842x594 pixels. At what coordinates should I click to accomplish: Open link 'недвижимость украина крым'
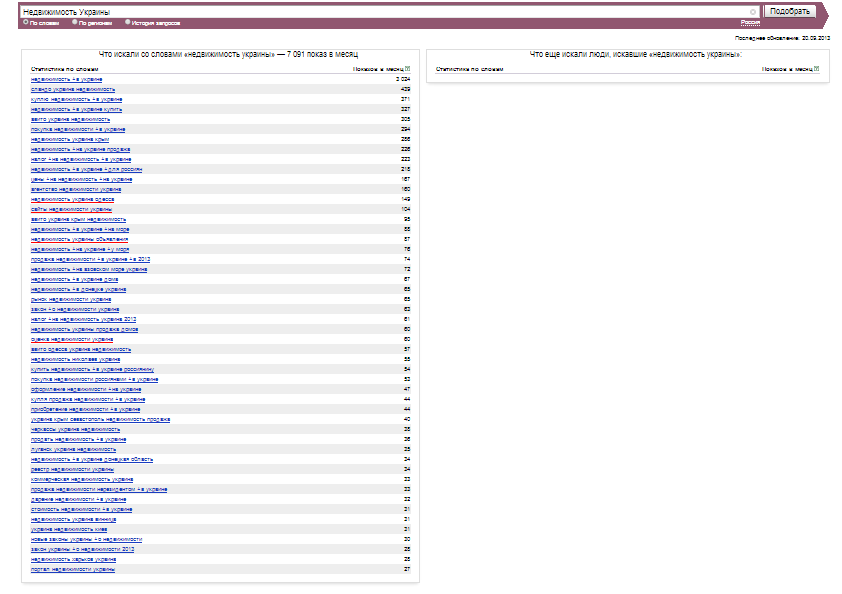[70, 140]
